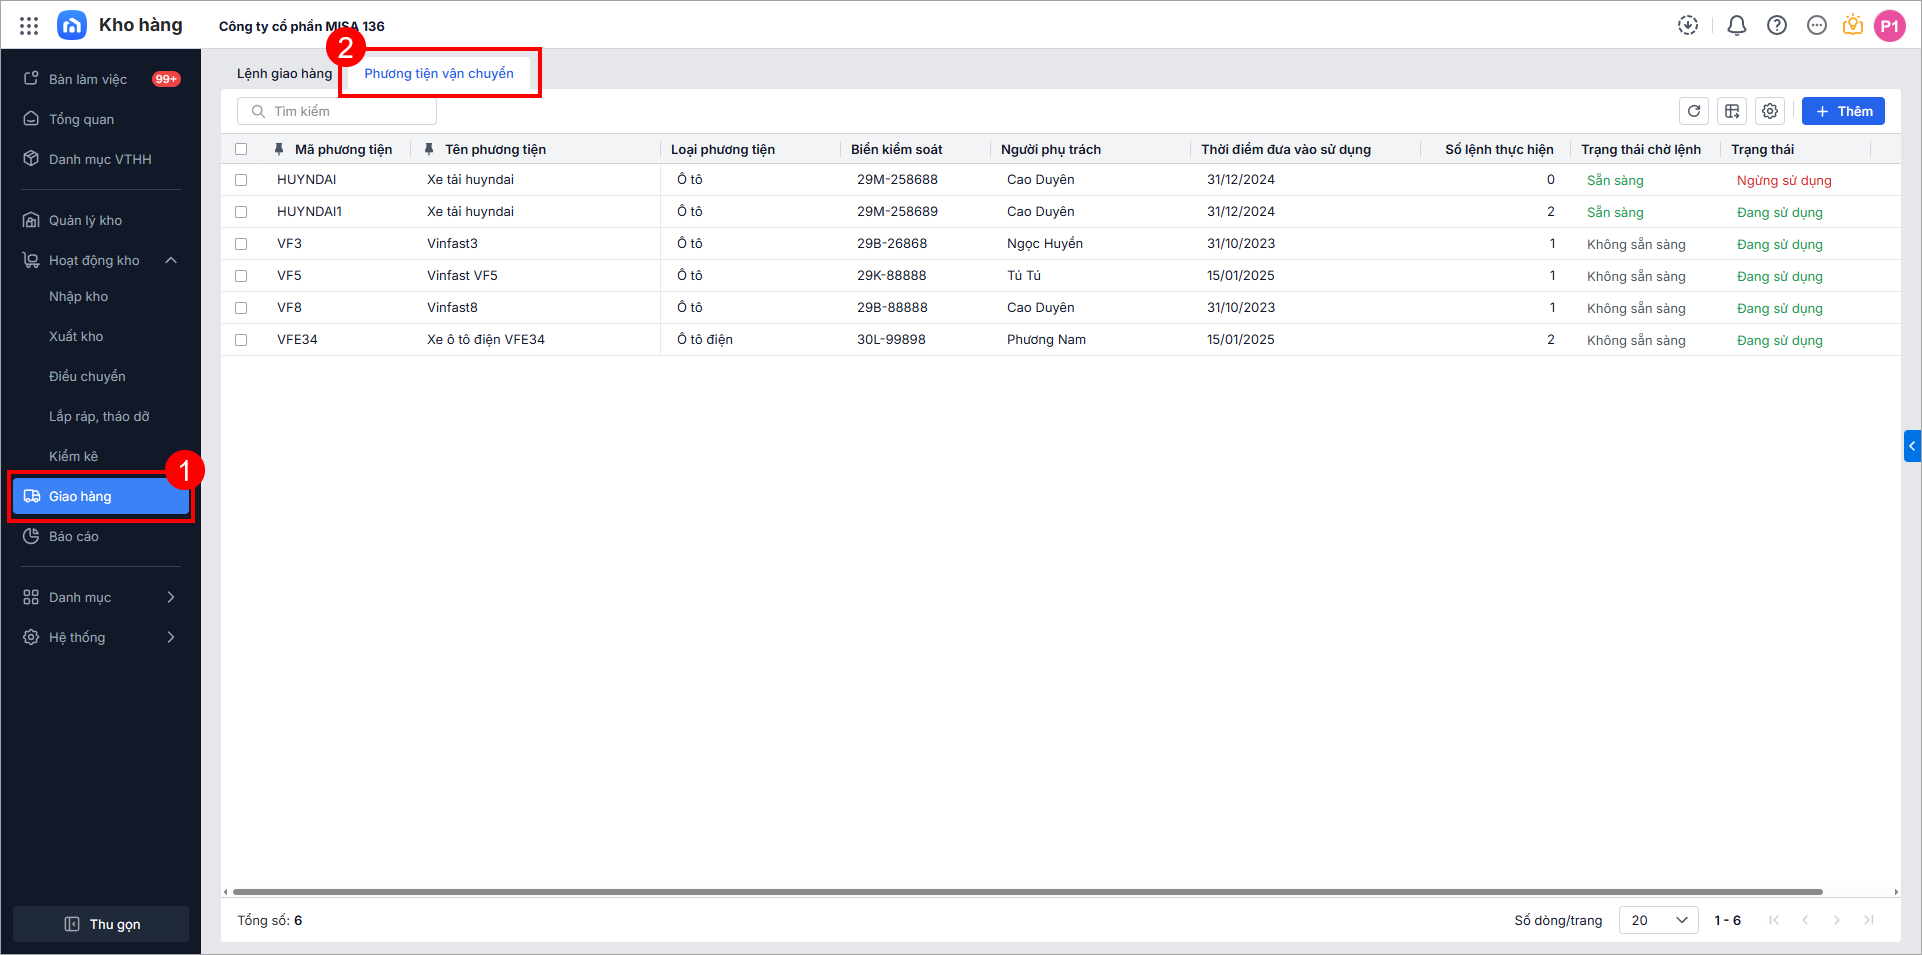The height and width of the screenshot is (955, 1922).
Task: Click in the Tìm kiếm search field
Action: pos(337,111)
